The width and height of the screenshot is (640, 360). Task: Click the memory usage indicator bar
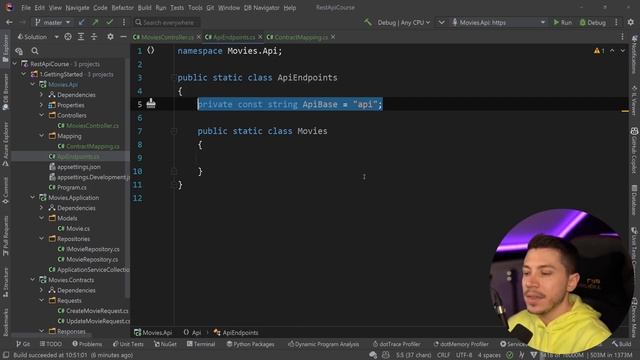(x=586, y=355)
